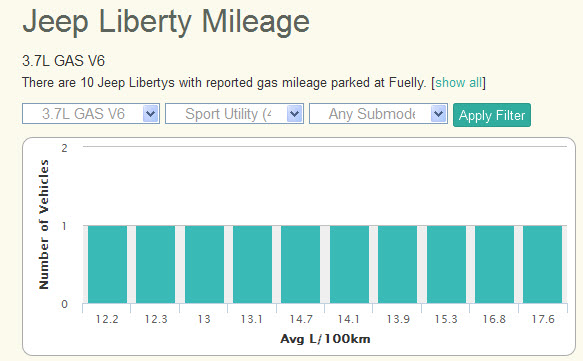This screenshot has height=361, width=583.
Task: Click the Avg L/100km axis label
Action: click(x=325, y=339)
